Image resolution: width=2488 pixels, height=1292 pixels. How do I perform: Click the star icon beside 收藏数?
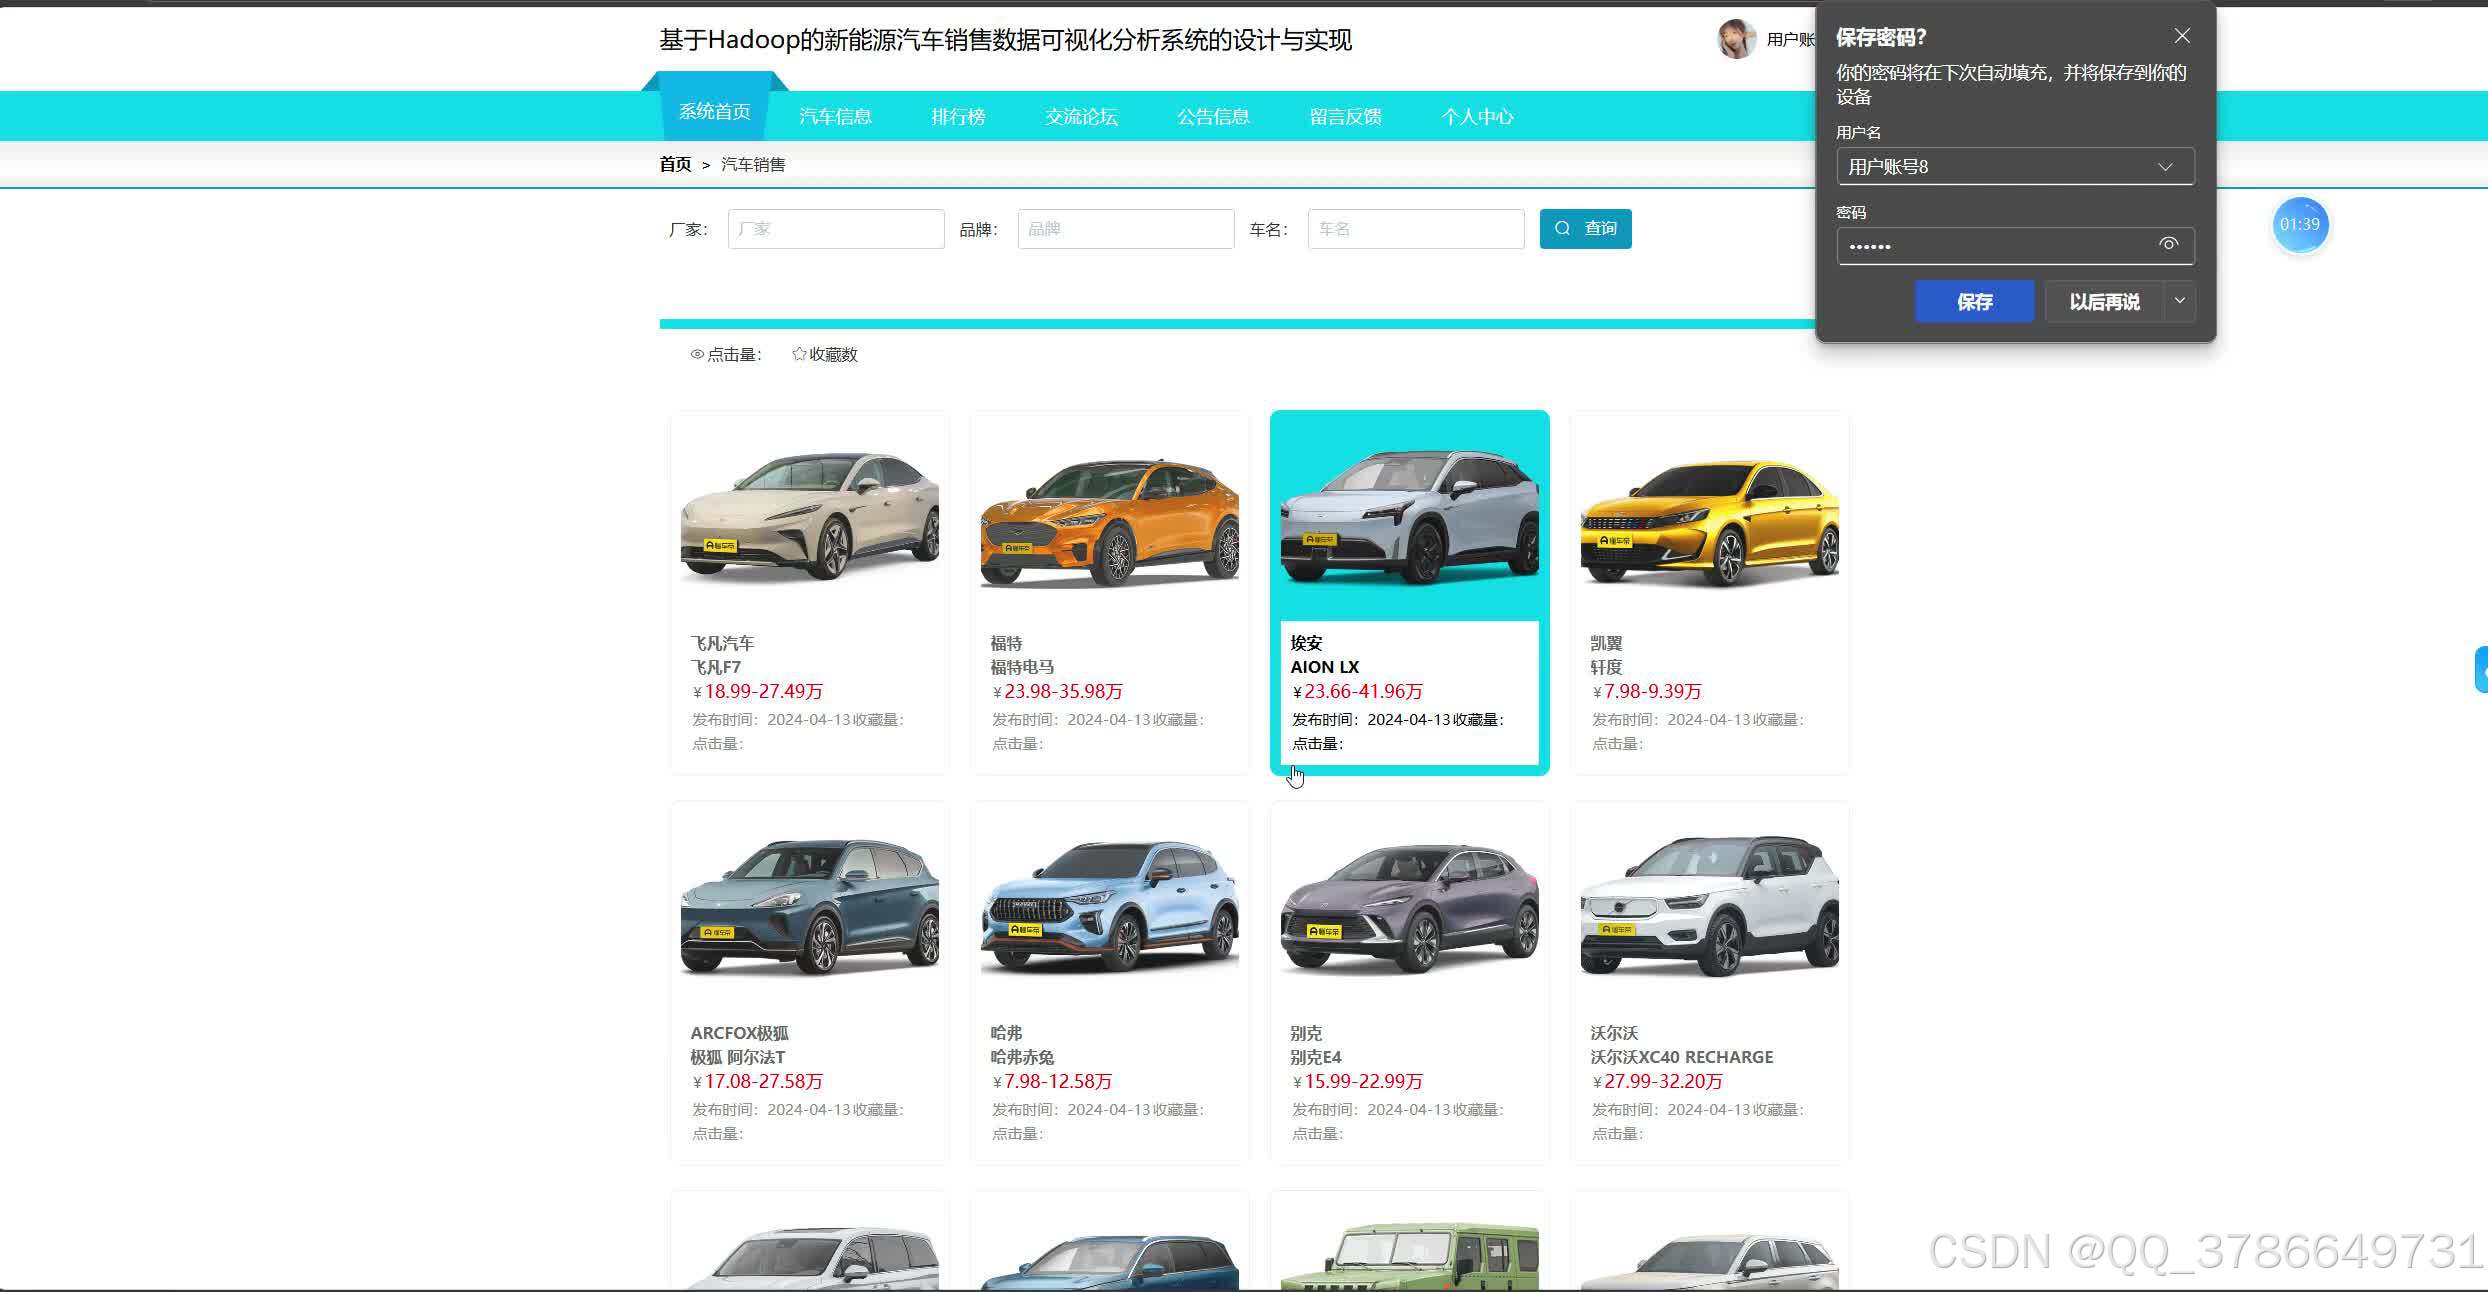tap(799, 354)
